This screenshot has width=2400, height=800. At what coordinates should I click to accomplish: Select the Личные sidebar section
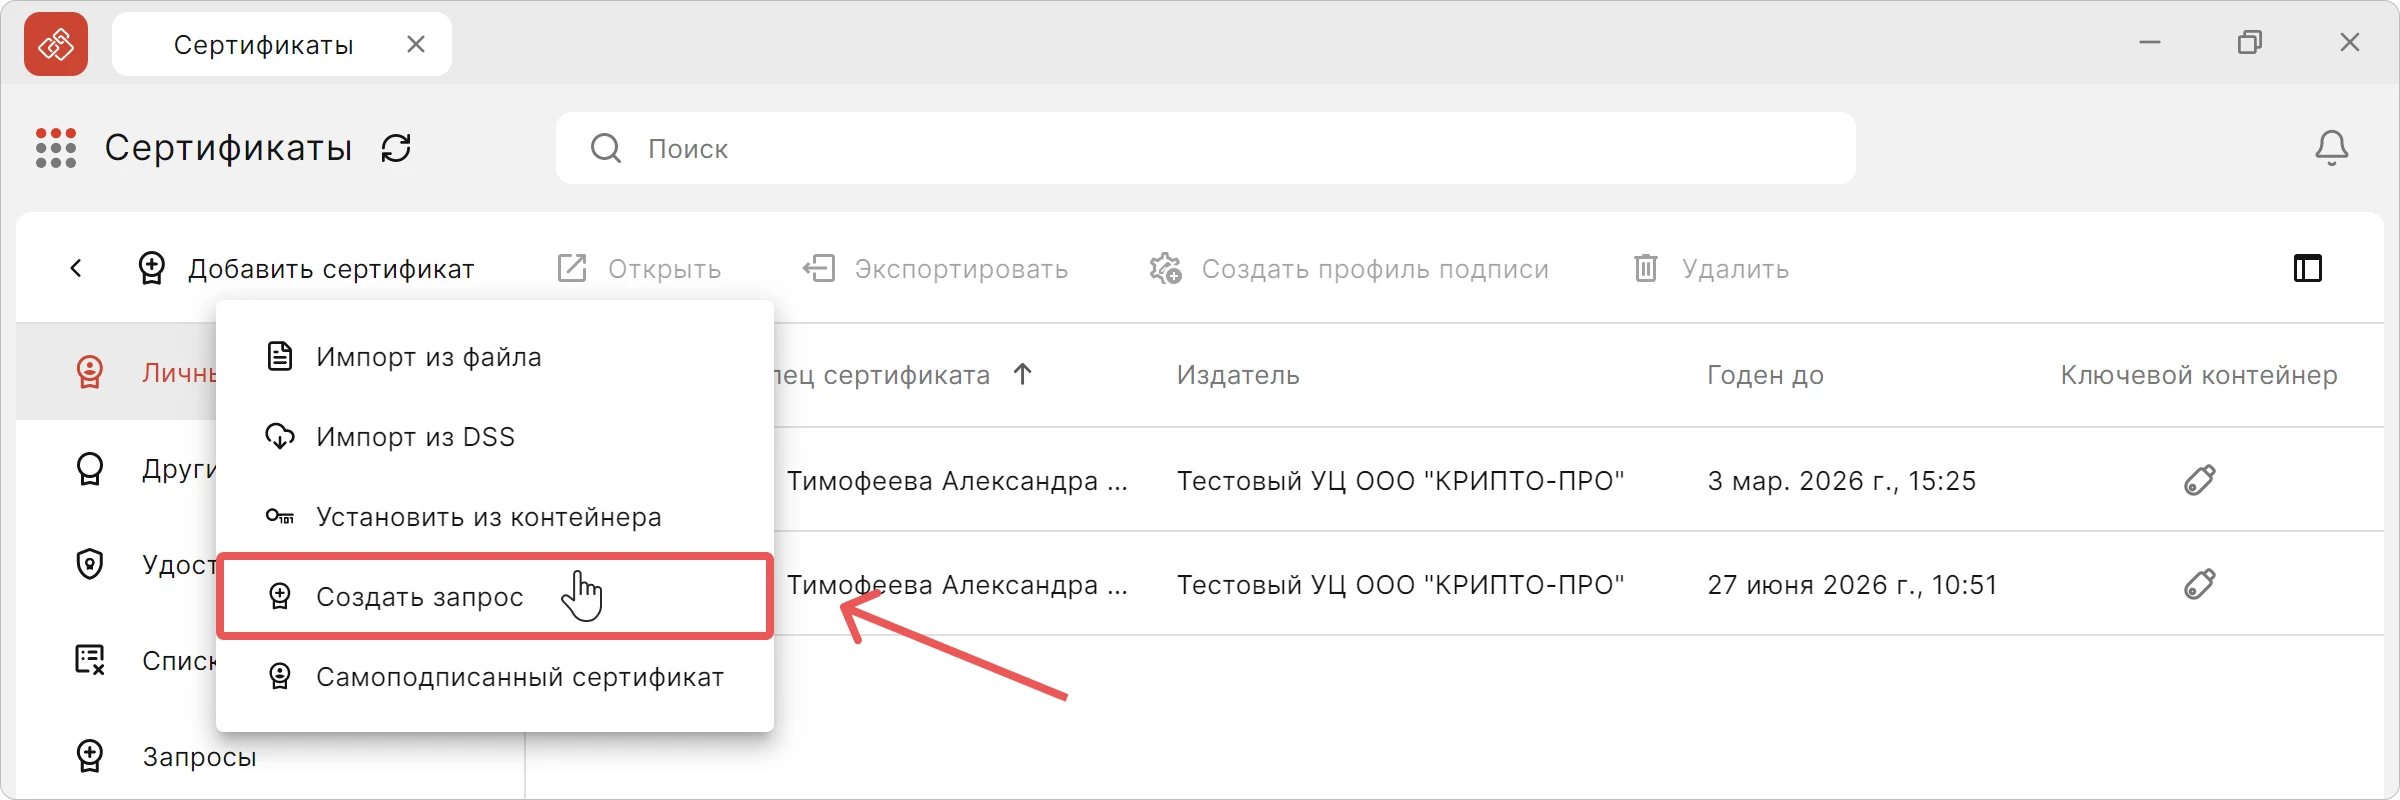(x=118, y=372)
